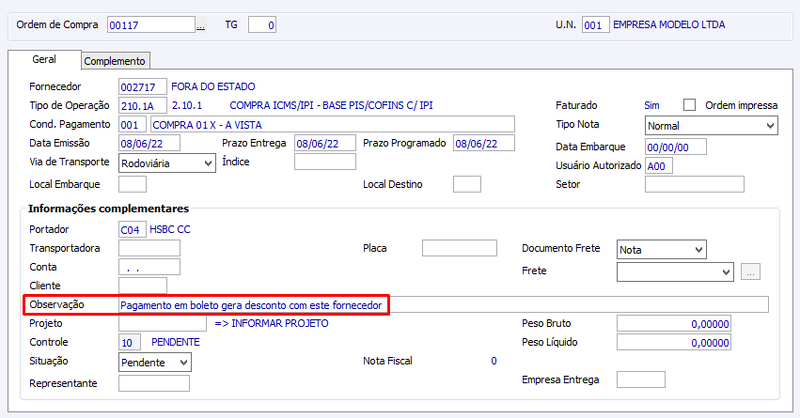Screen dimensions: 800x418
Task: Click the COMPRA ICMS/IPI operation description
Action: click(x=331, y=106)
